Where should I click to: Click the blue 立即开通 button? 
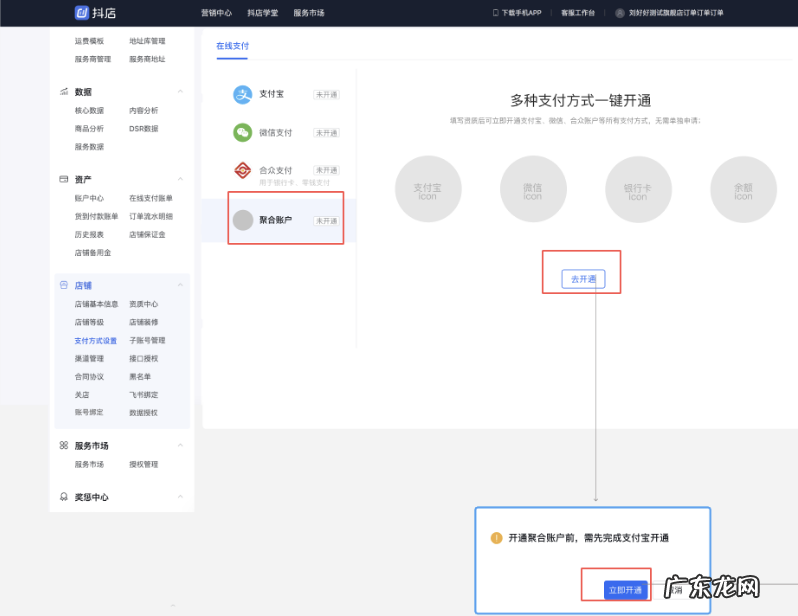pos(625,590)
